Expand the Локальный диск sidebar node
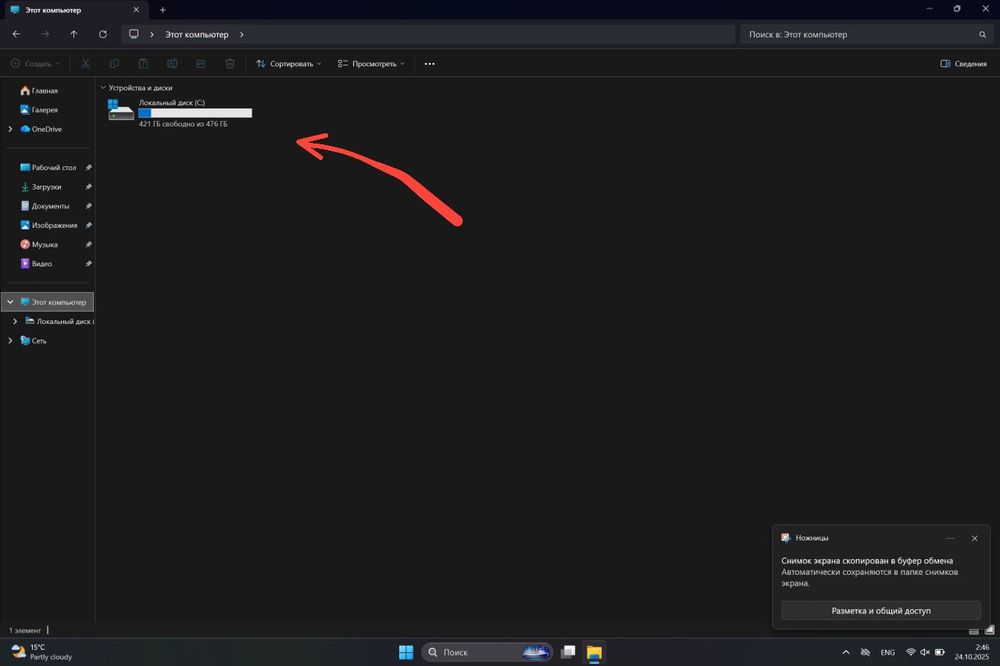Image resolution: width=1000 pixels, height=666 pixels. click(x=15, y=322)
